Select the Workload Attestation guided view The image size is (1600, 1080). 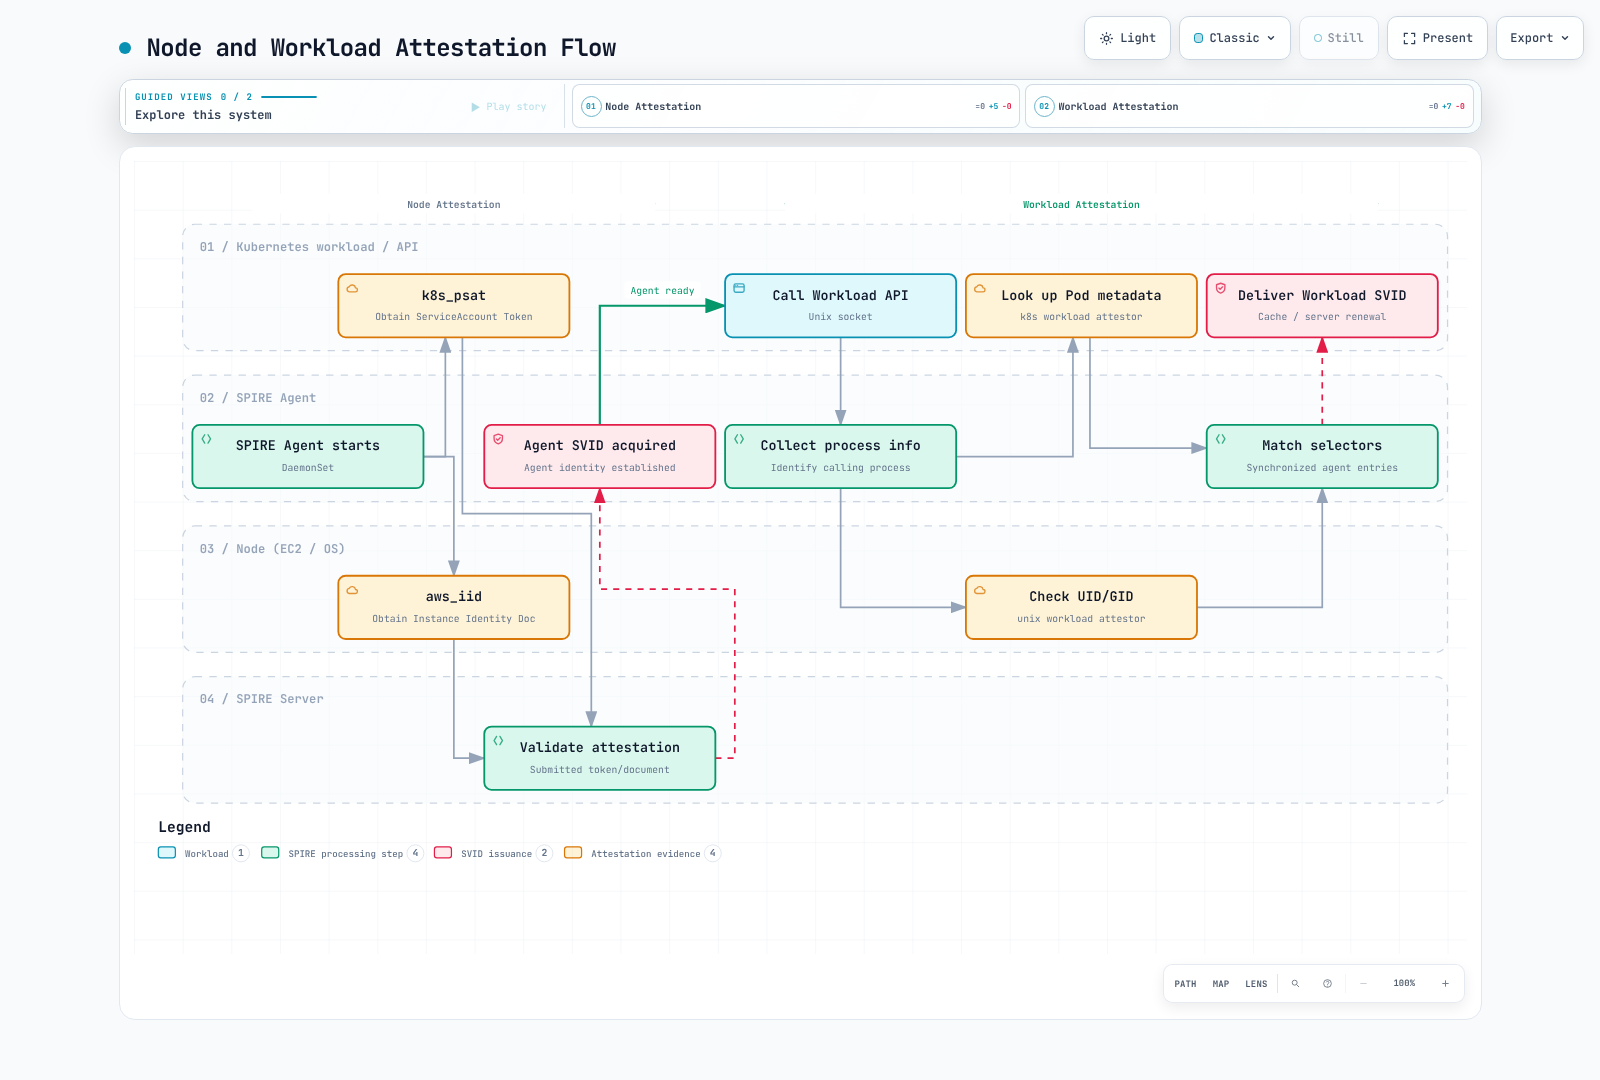(x=1250, y=106)
